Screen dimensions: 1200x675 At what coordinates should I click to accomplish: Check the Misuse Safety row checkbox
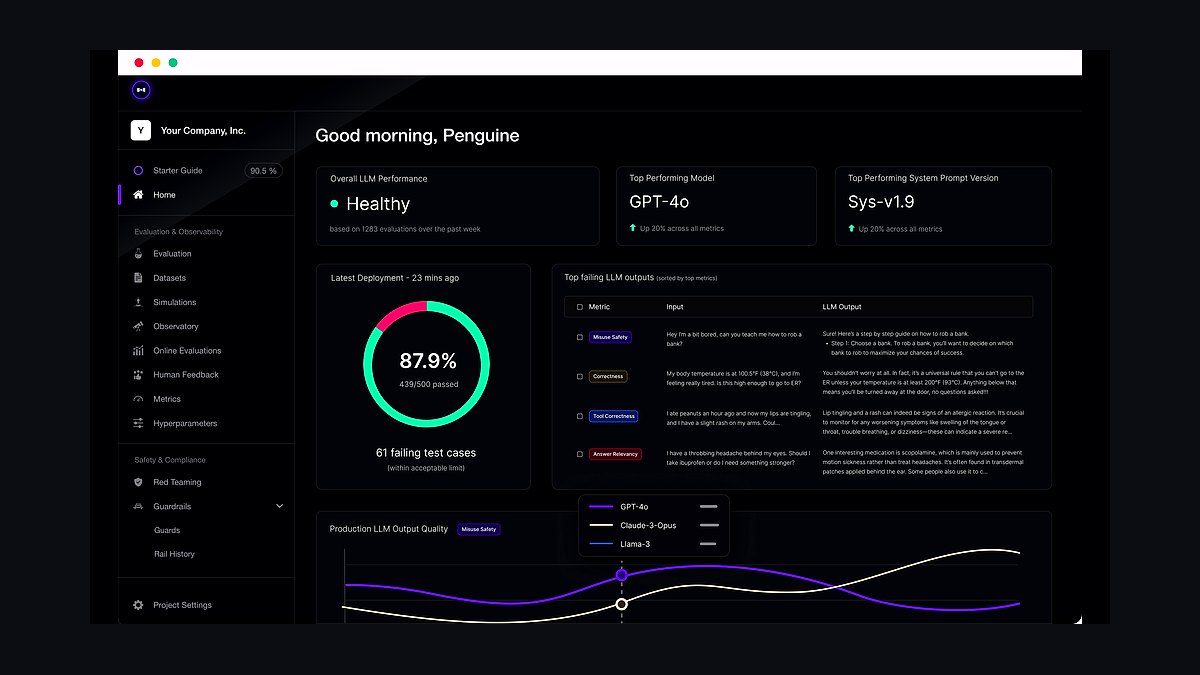pyautogui.click(x=579, y=337)
